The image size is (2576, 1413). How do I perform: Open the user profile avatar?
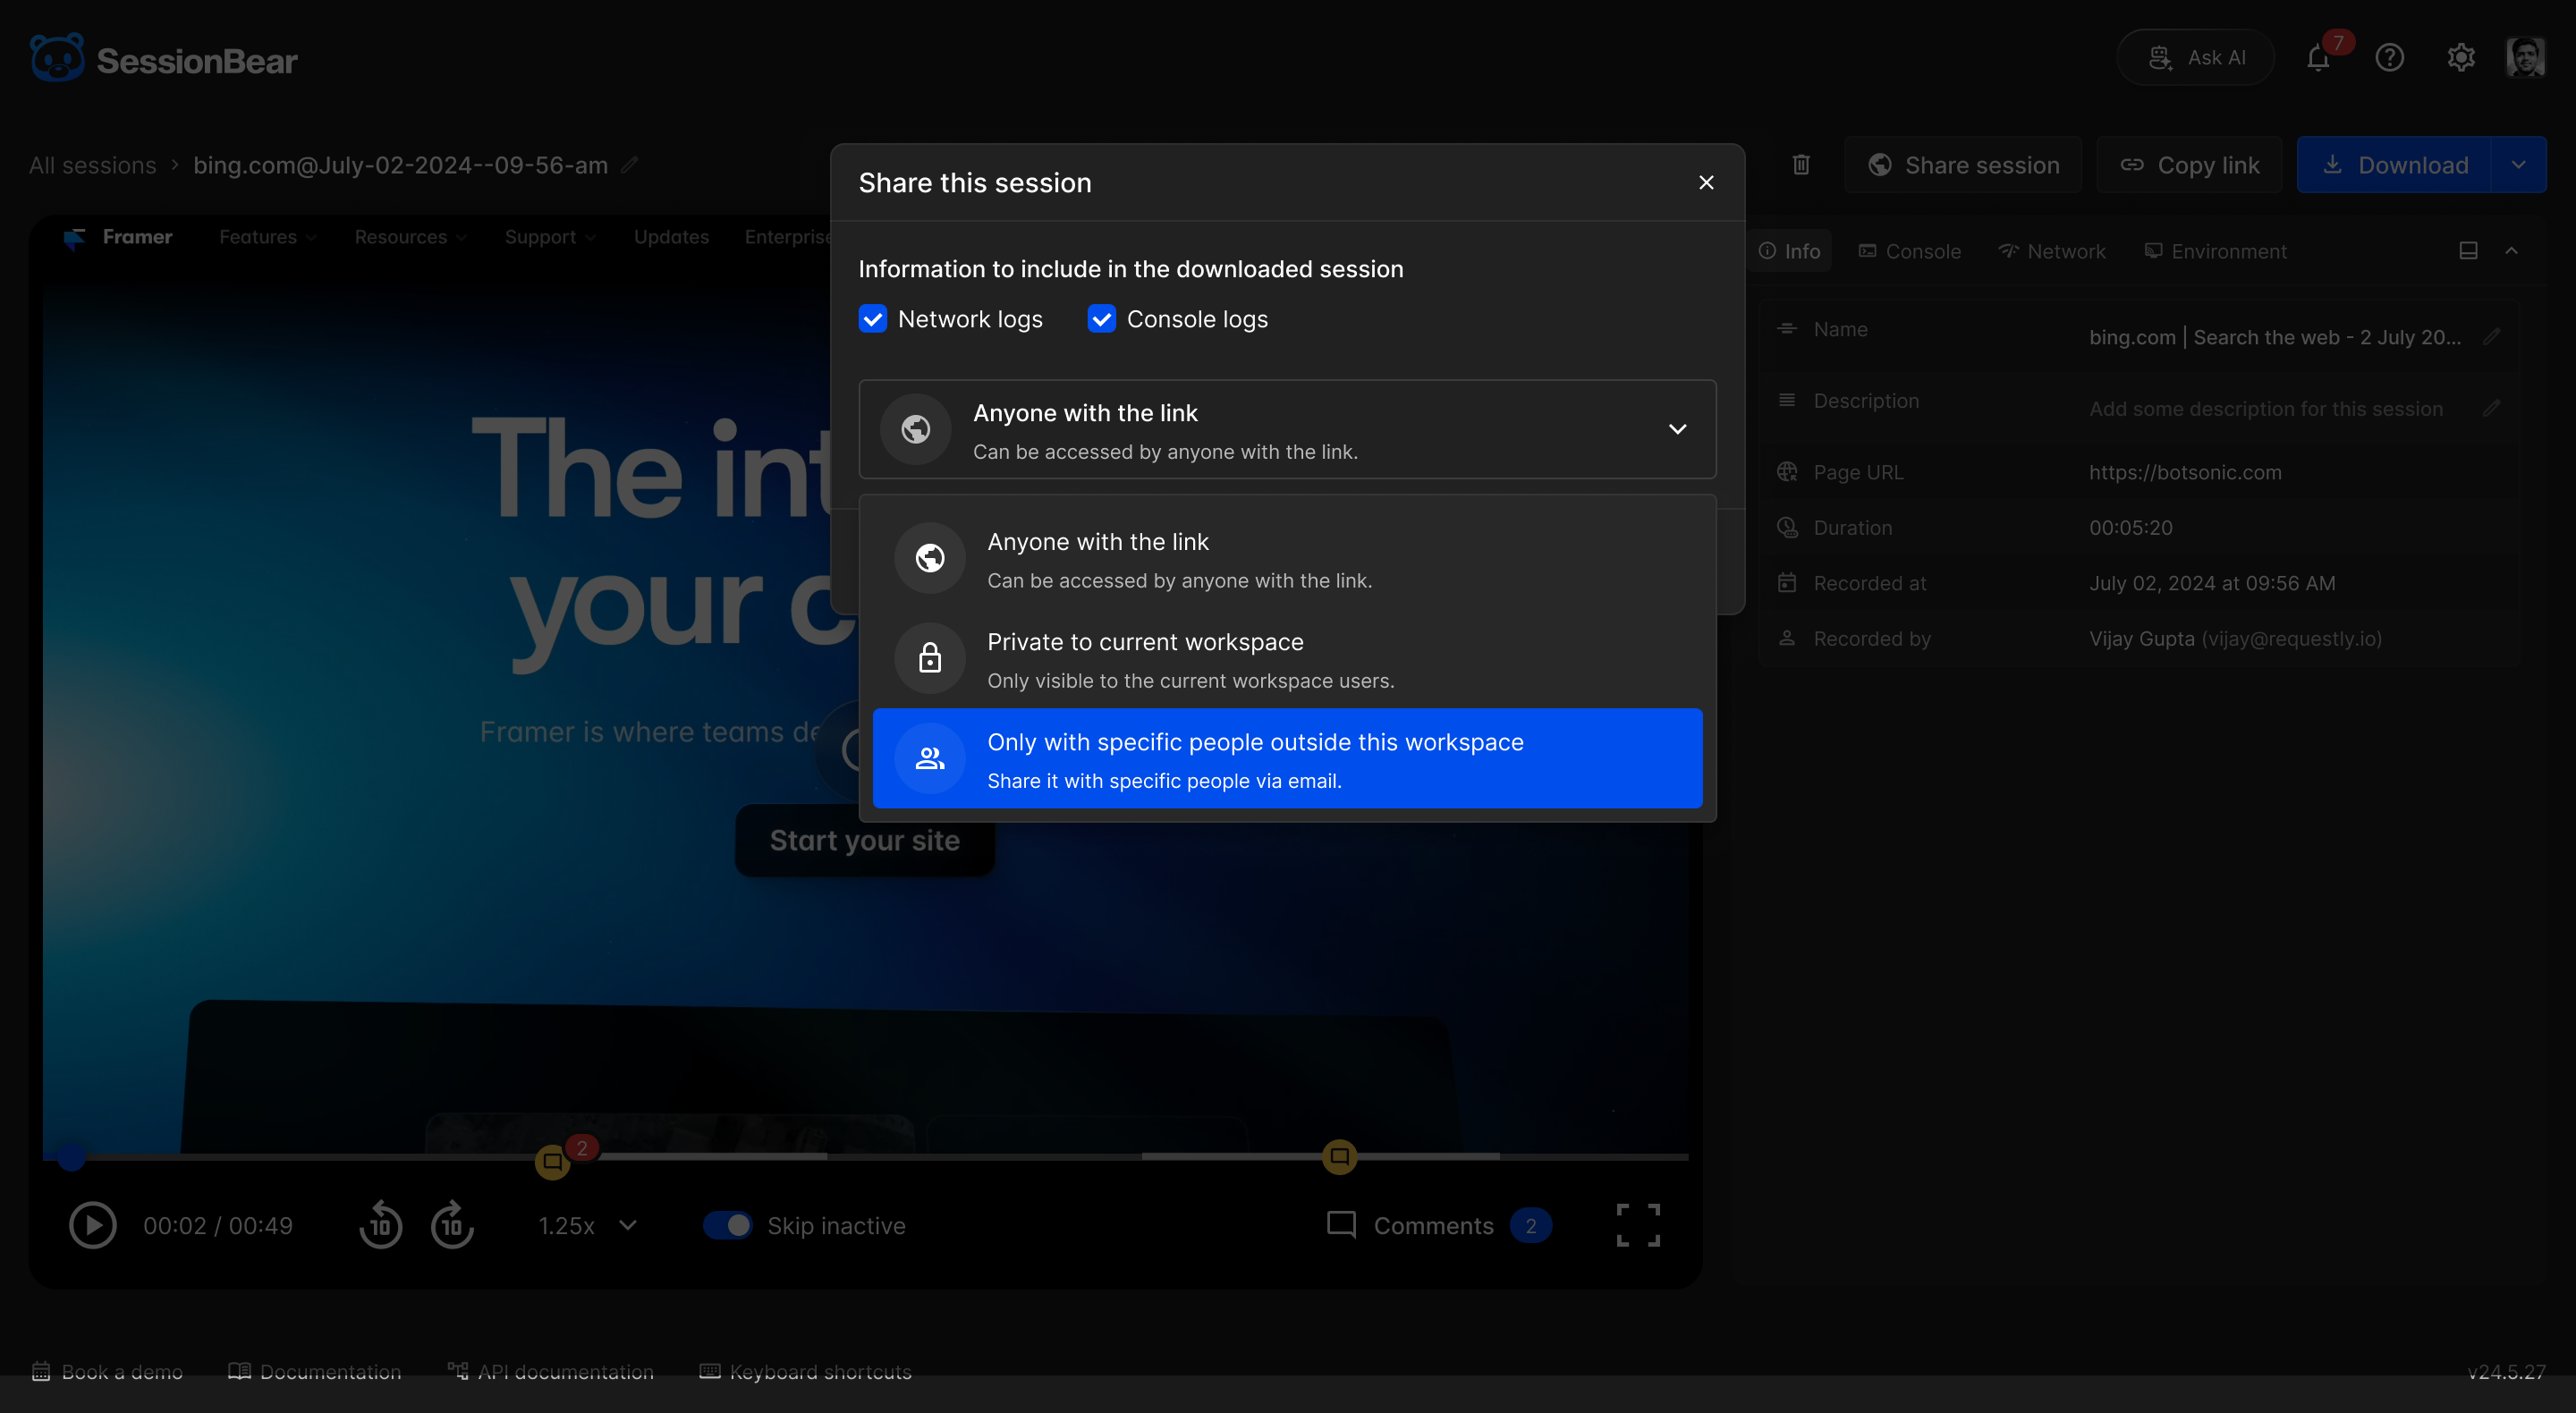(2525, 58)
